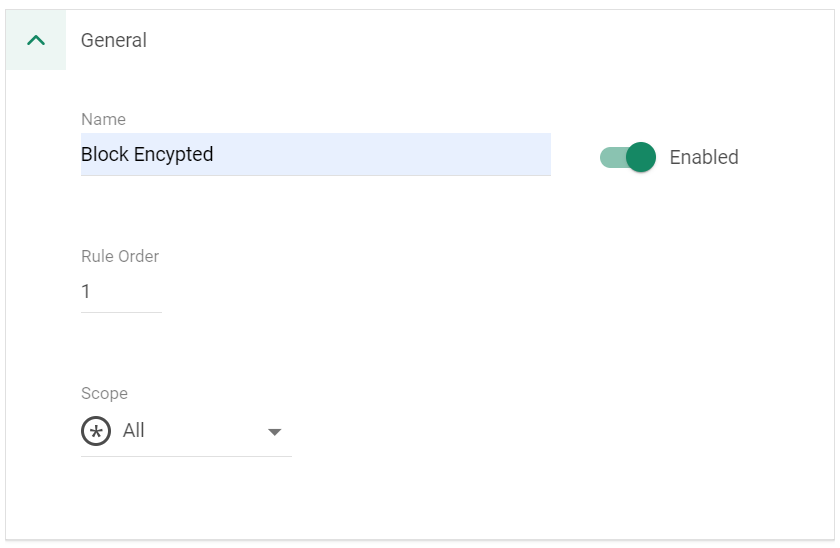Click the Enabled label text
The height and width of the screenshot is (548, 840).
point(704,157)
